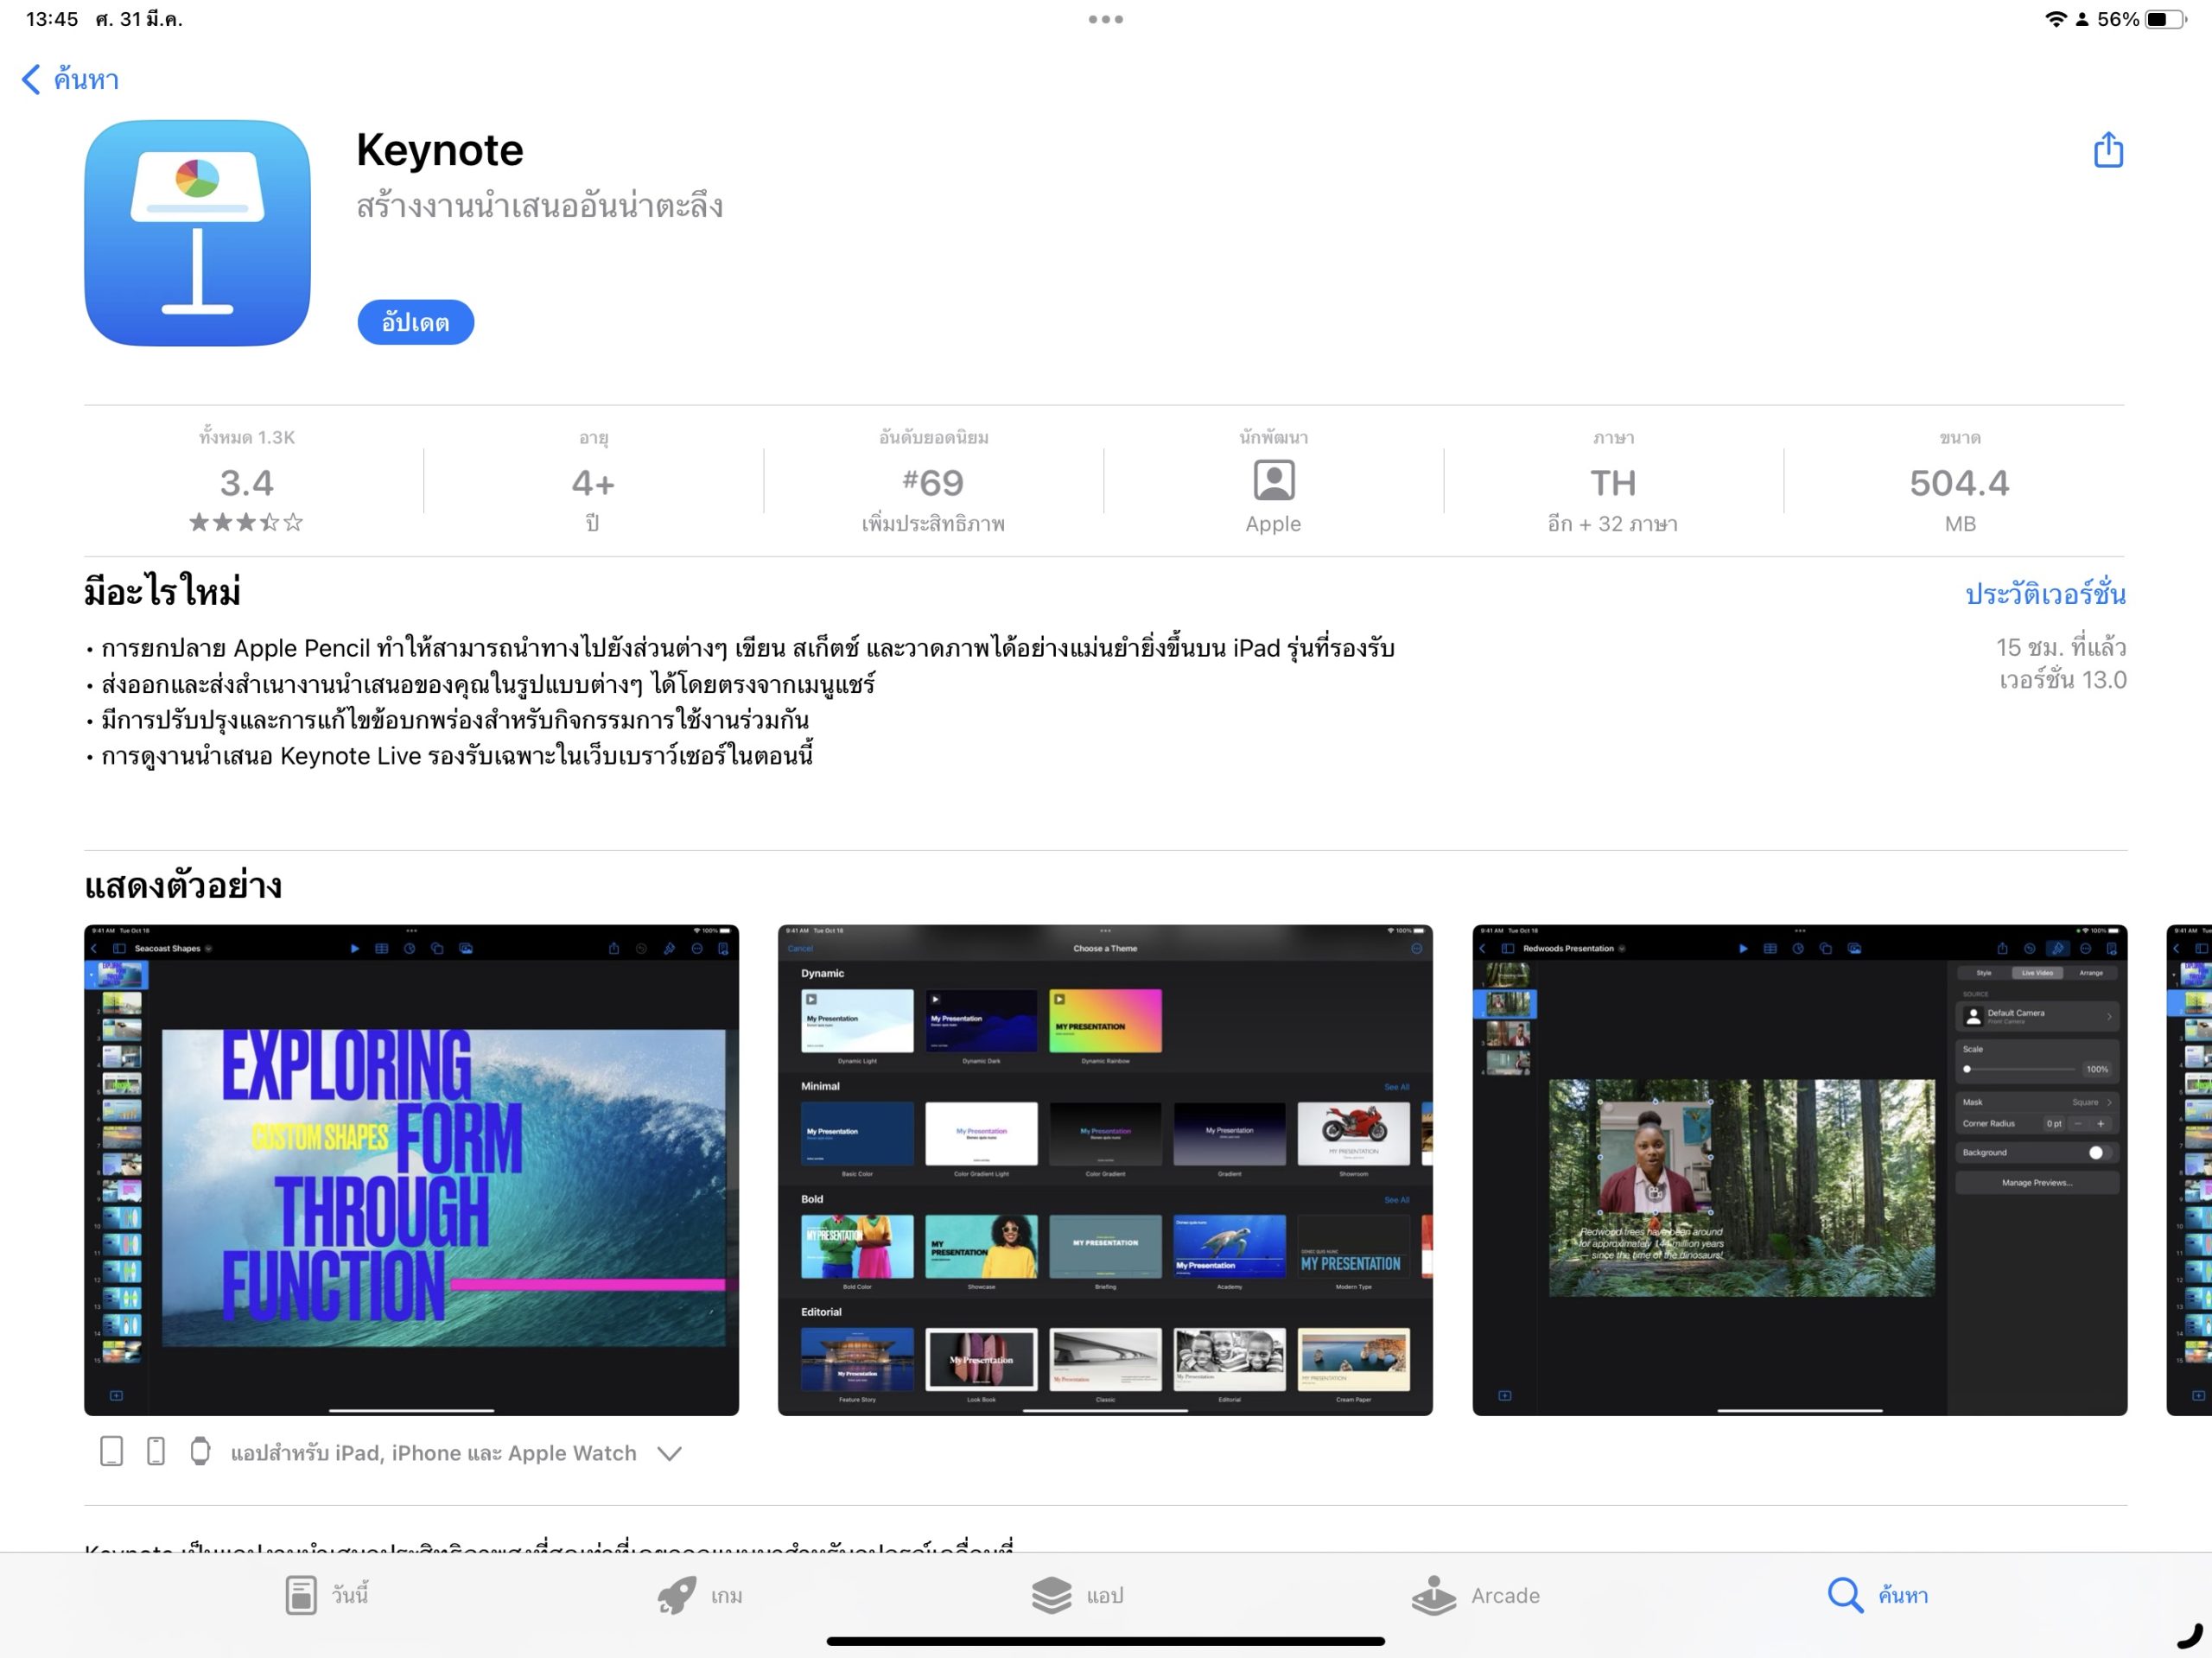
Task: Go back to ค้นหา using back chevron
Action: 32,80
